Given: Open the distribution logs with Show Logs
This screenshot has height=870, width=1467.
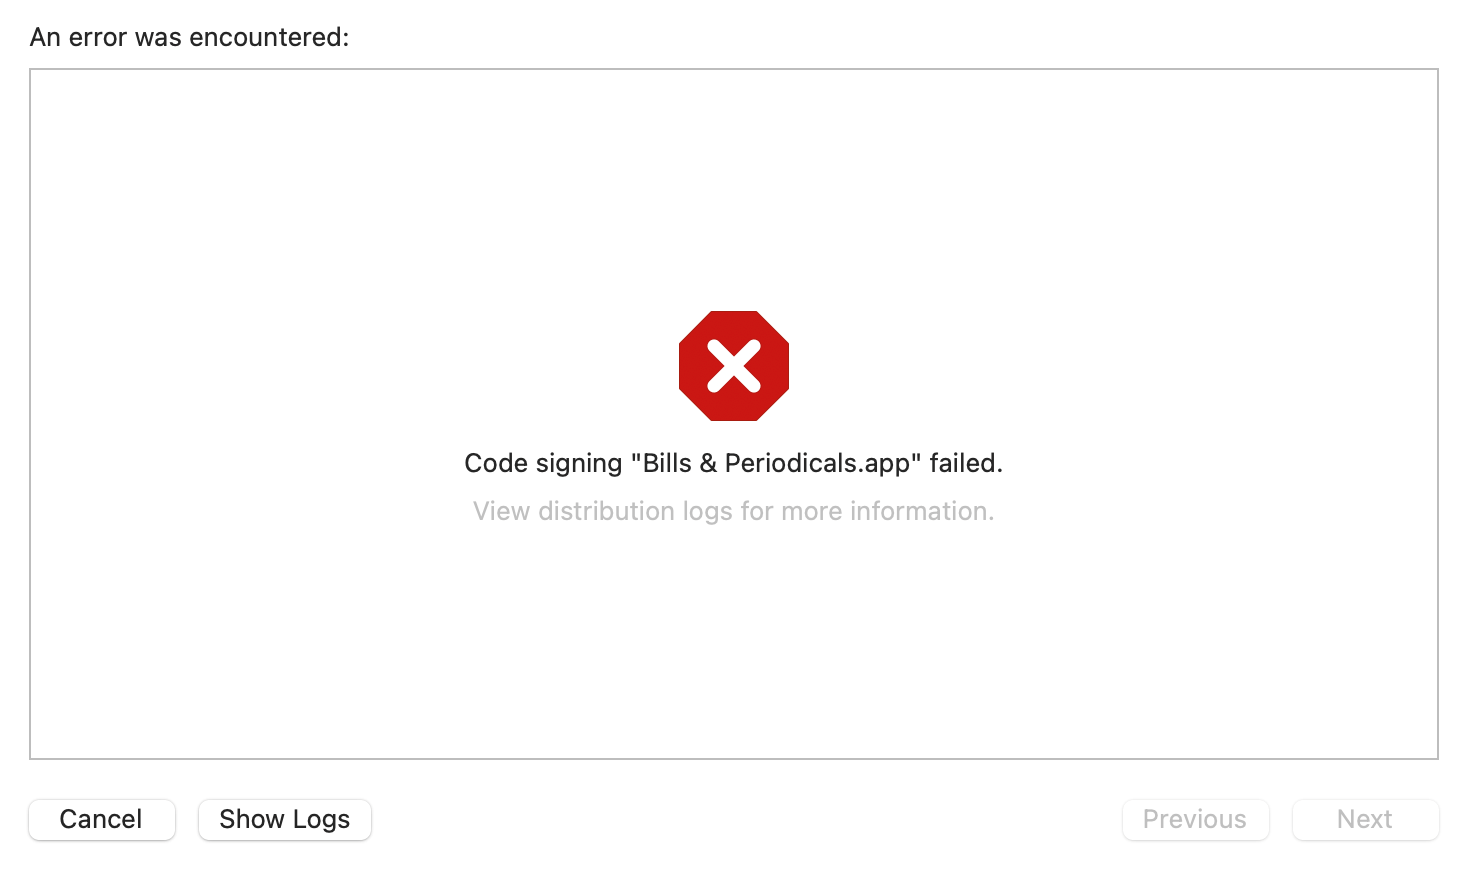Looking at the screenshot, I should 284,819.
